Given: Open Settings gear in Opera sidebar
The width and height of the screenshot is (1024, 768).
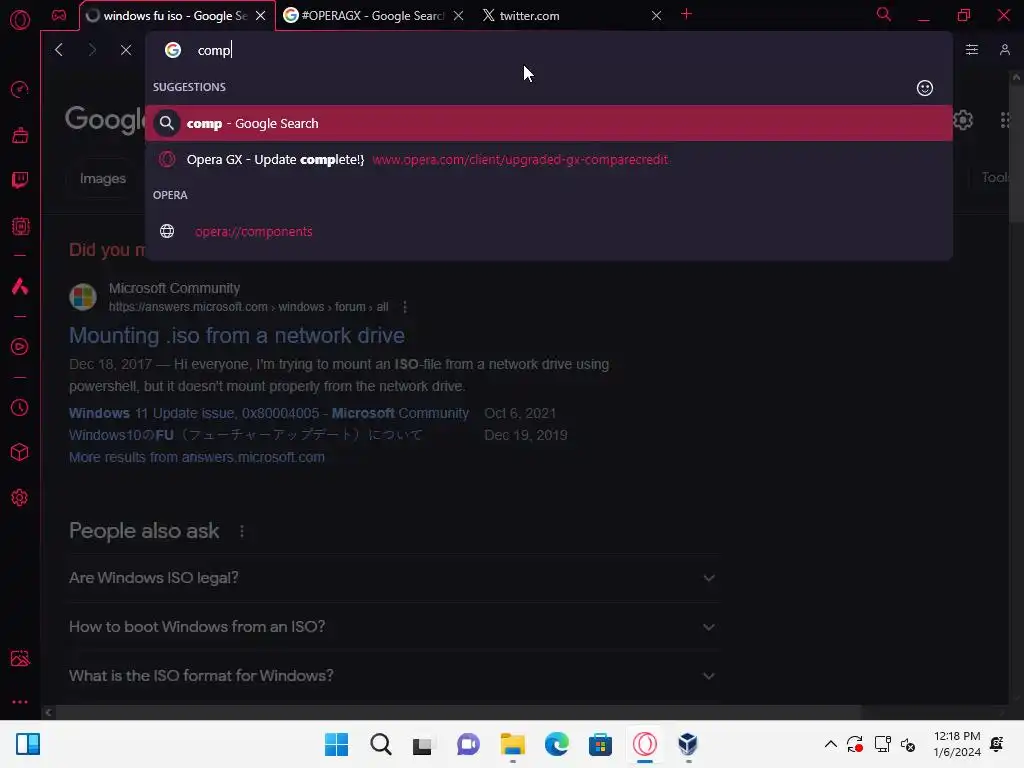Looking at the screenshot, I should tap(20, 498).
